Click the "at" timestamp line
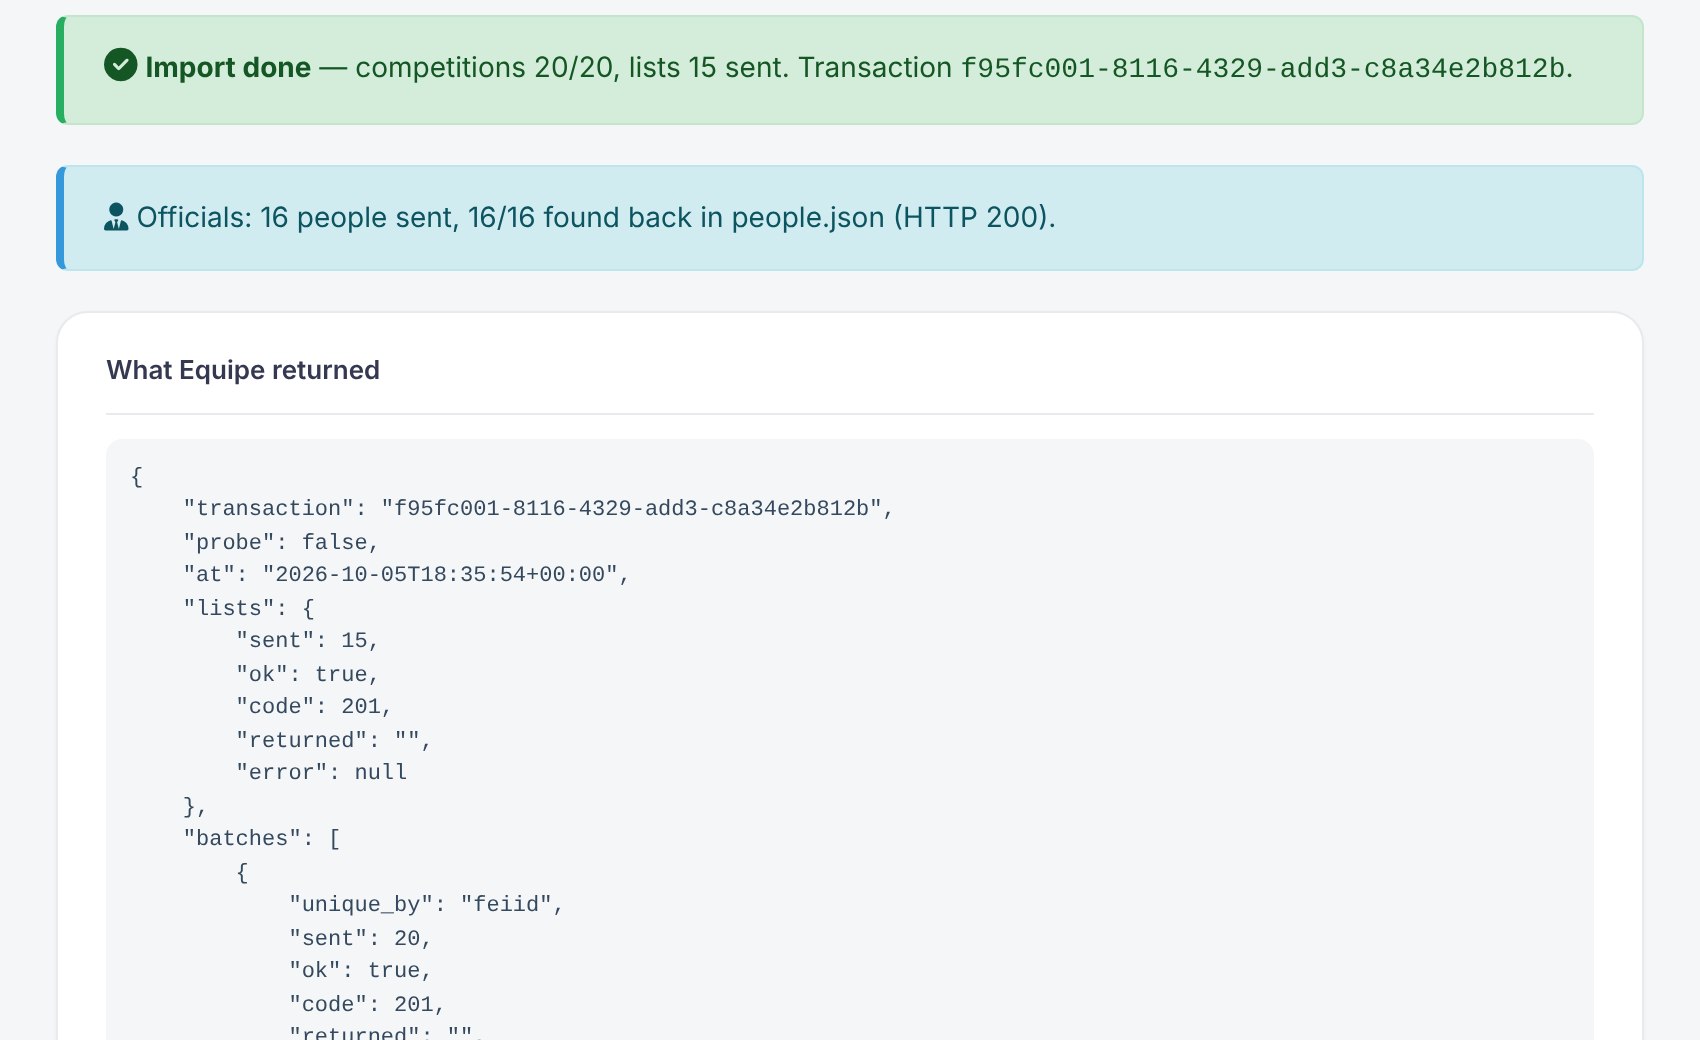1700x1040 pixels. coord(406,575)
